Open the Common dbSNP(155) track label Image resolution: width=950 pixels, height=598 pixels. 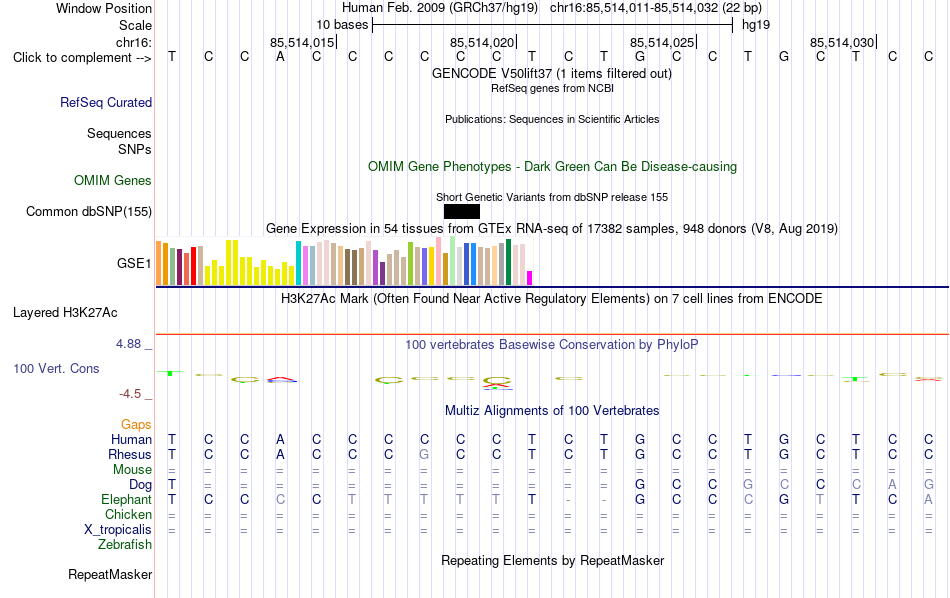point(88,211)
